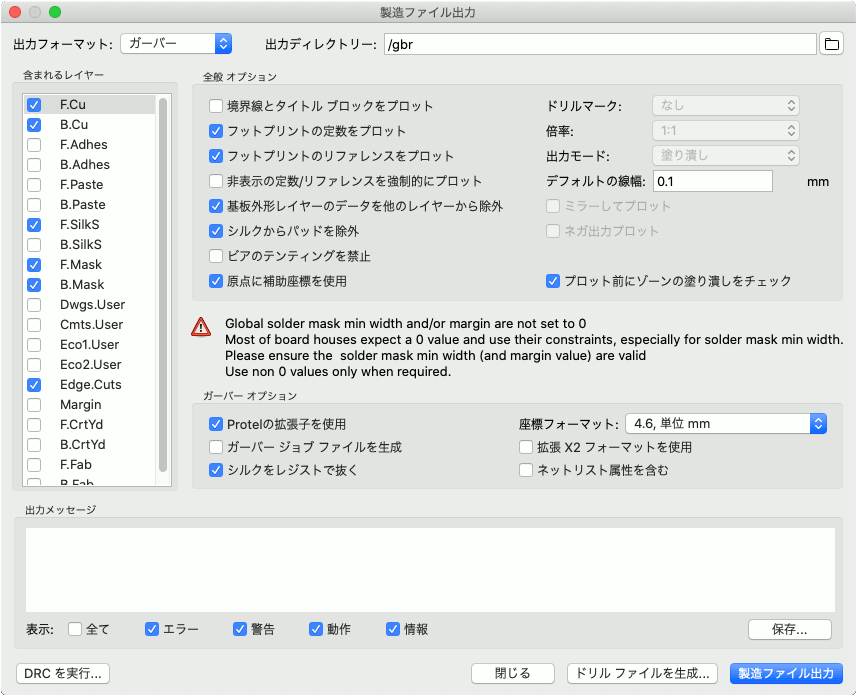
Task: Toggle プロット前にゾーンの塗り潰しをチェック checkbox
Action: click(x=553, y=281)
